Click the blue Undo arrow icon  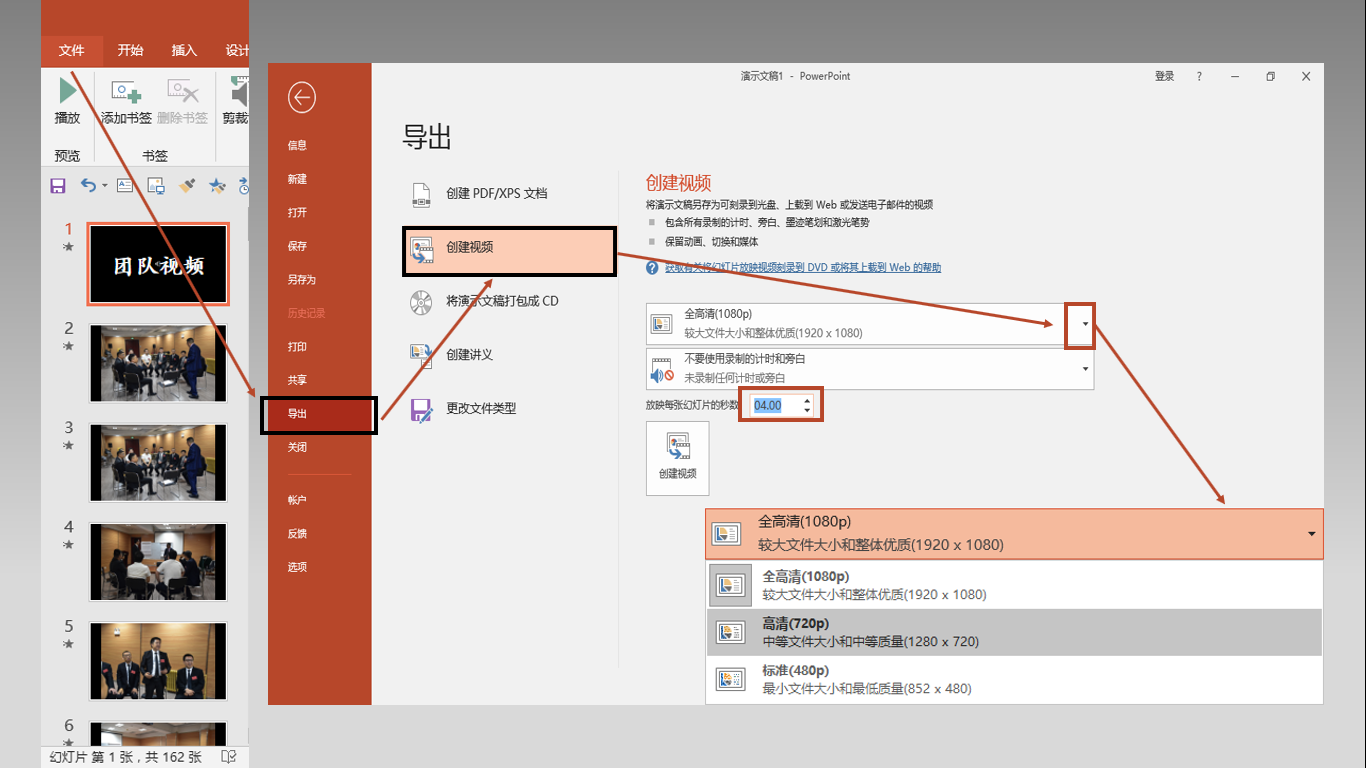[x=88, y=185]
